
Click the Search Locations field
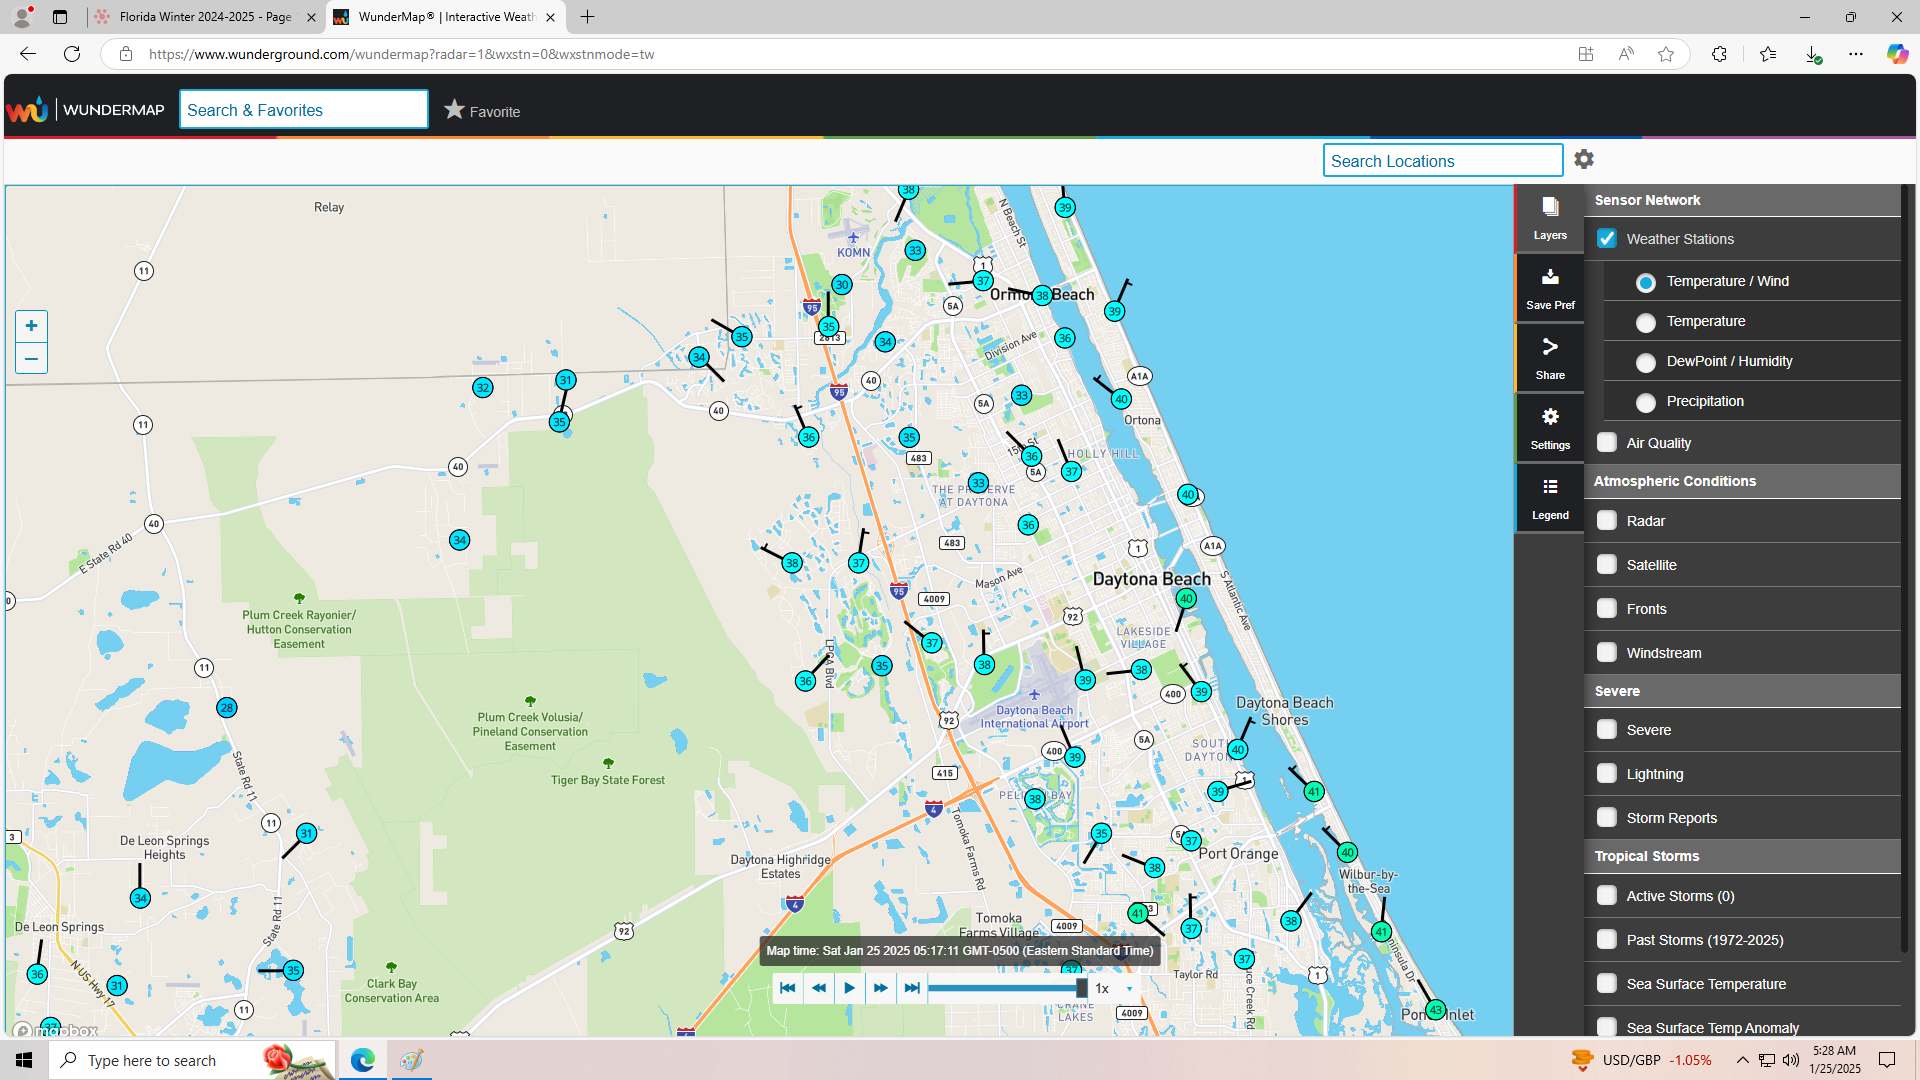tap(1442, 160)
